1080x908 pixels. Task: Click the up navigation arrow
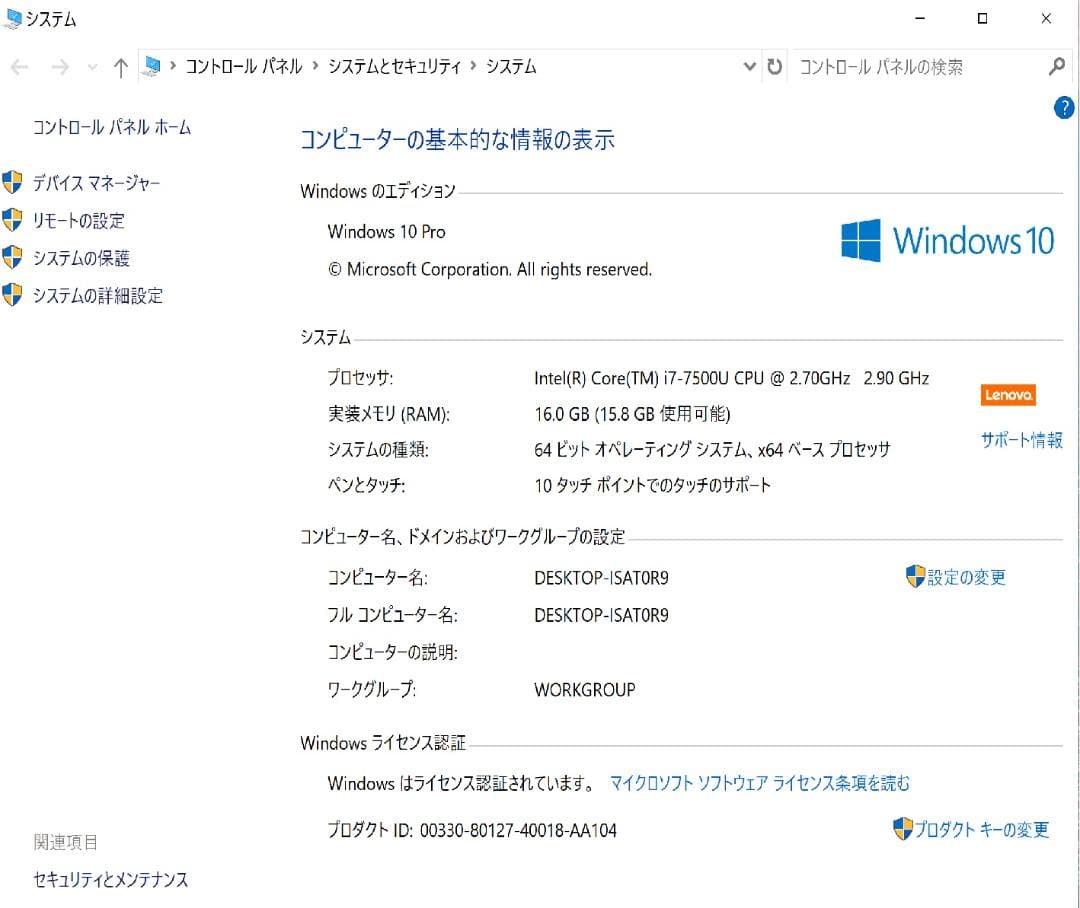[119, 68]
